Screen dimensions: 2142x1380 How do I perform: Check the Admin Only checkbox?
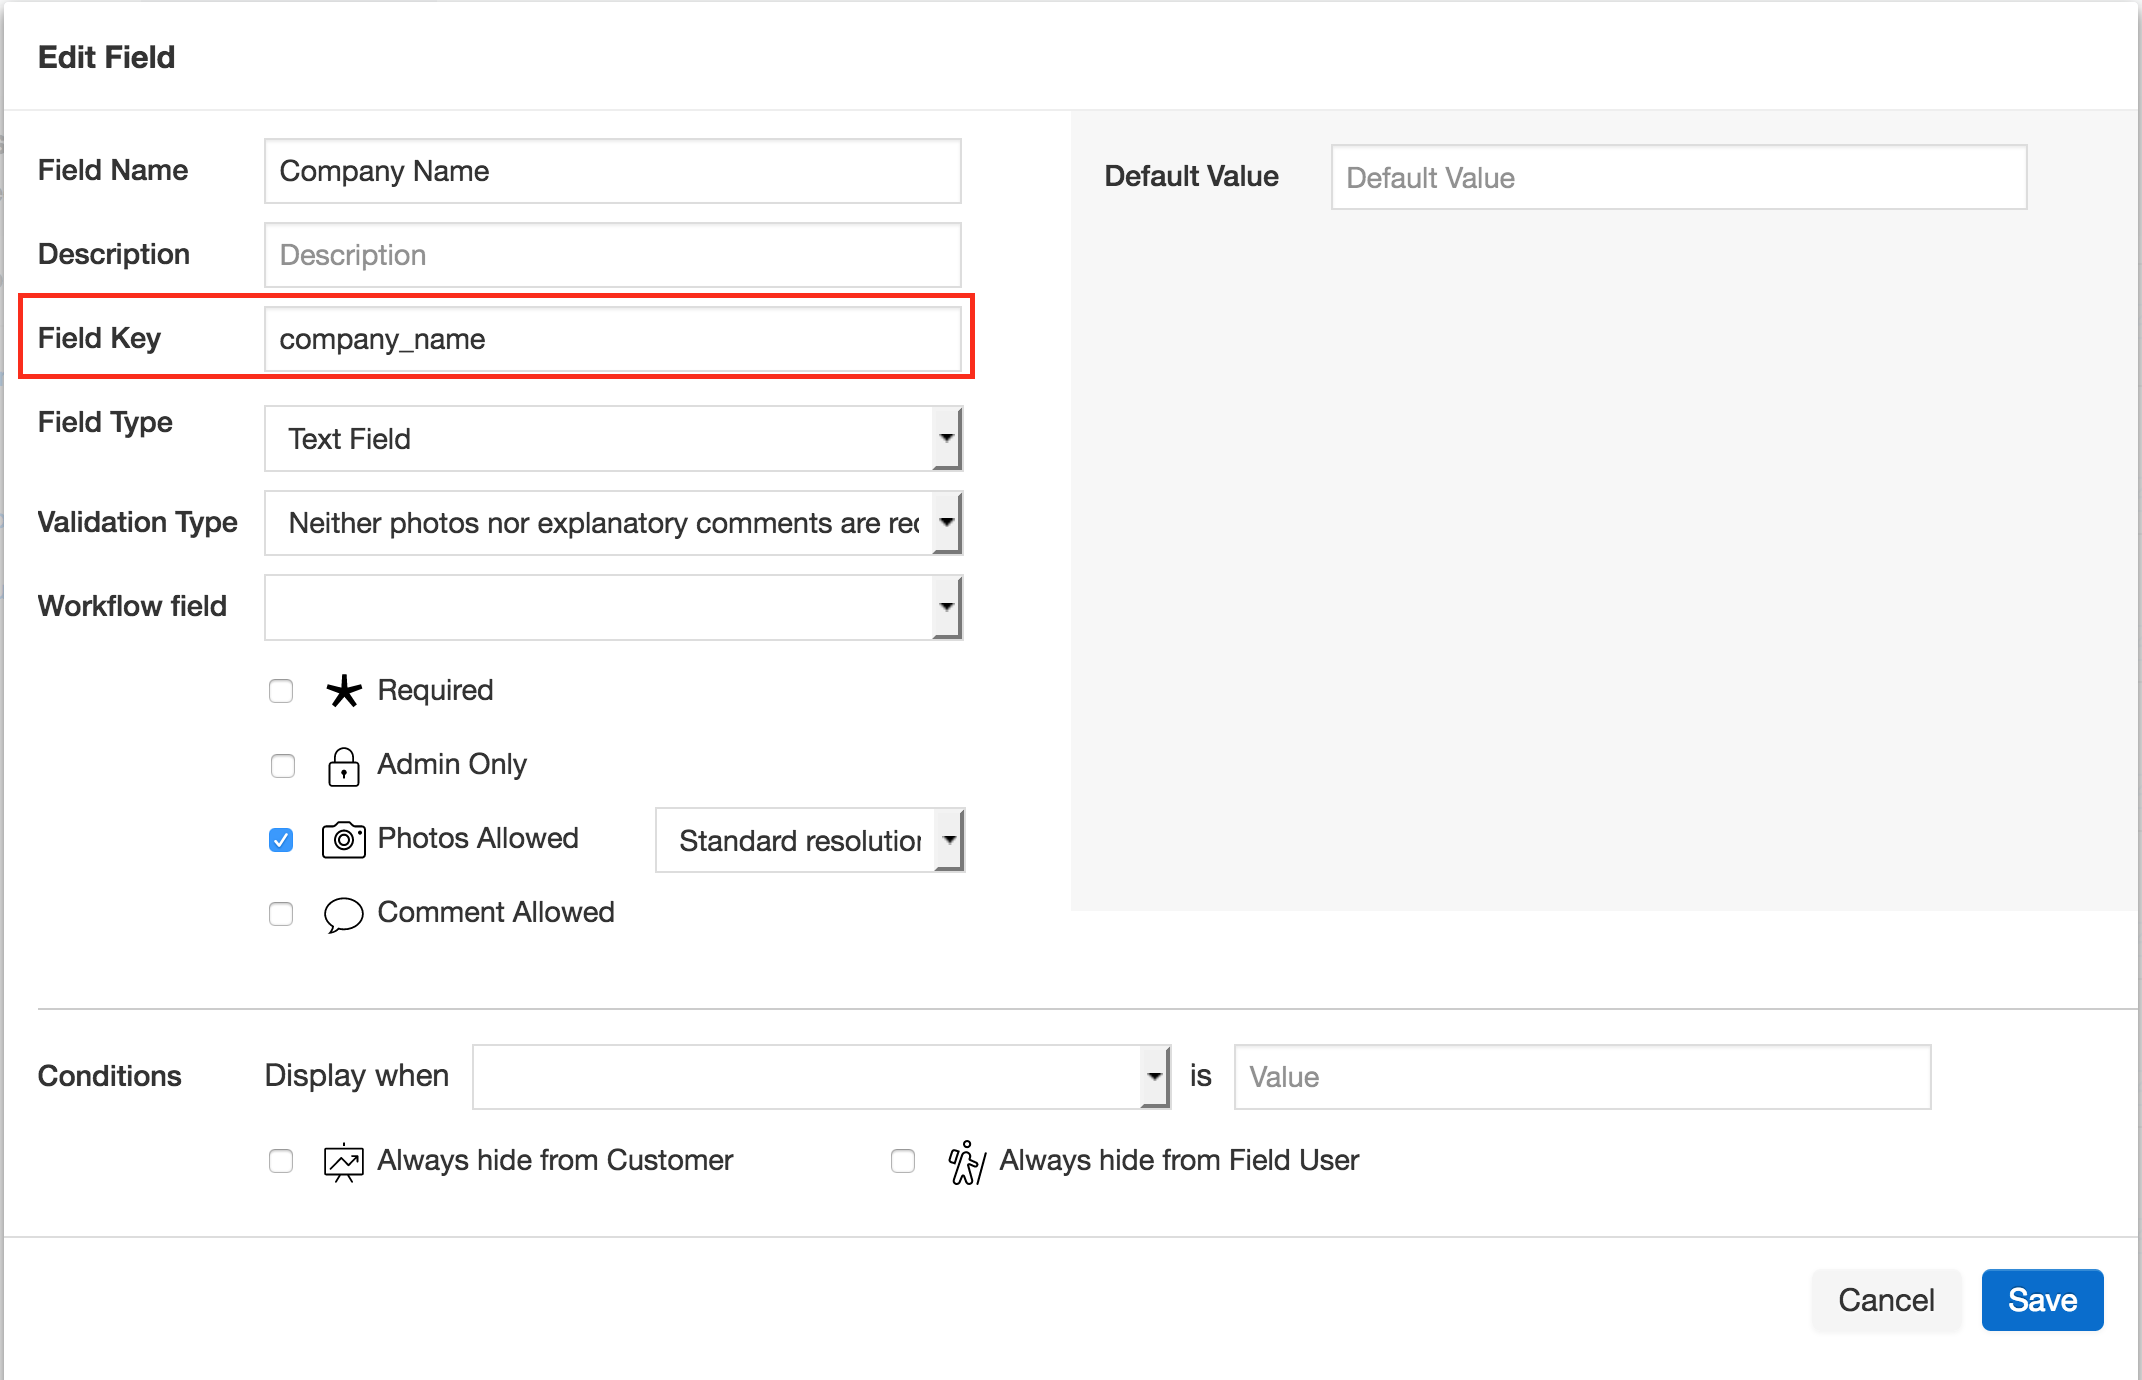point(283,766)
